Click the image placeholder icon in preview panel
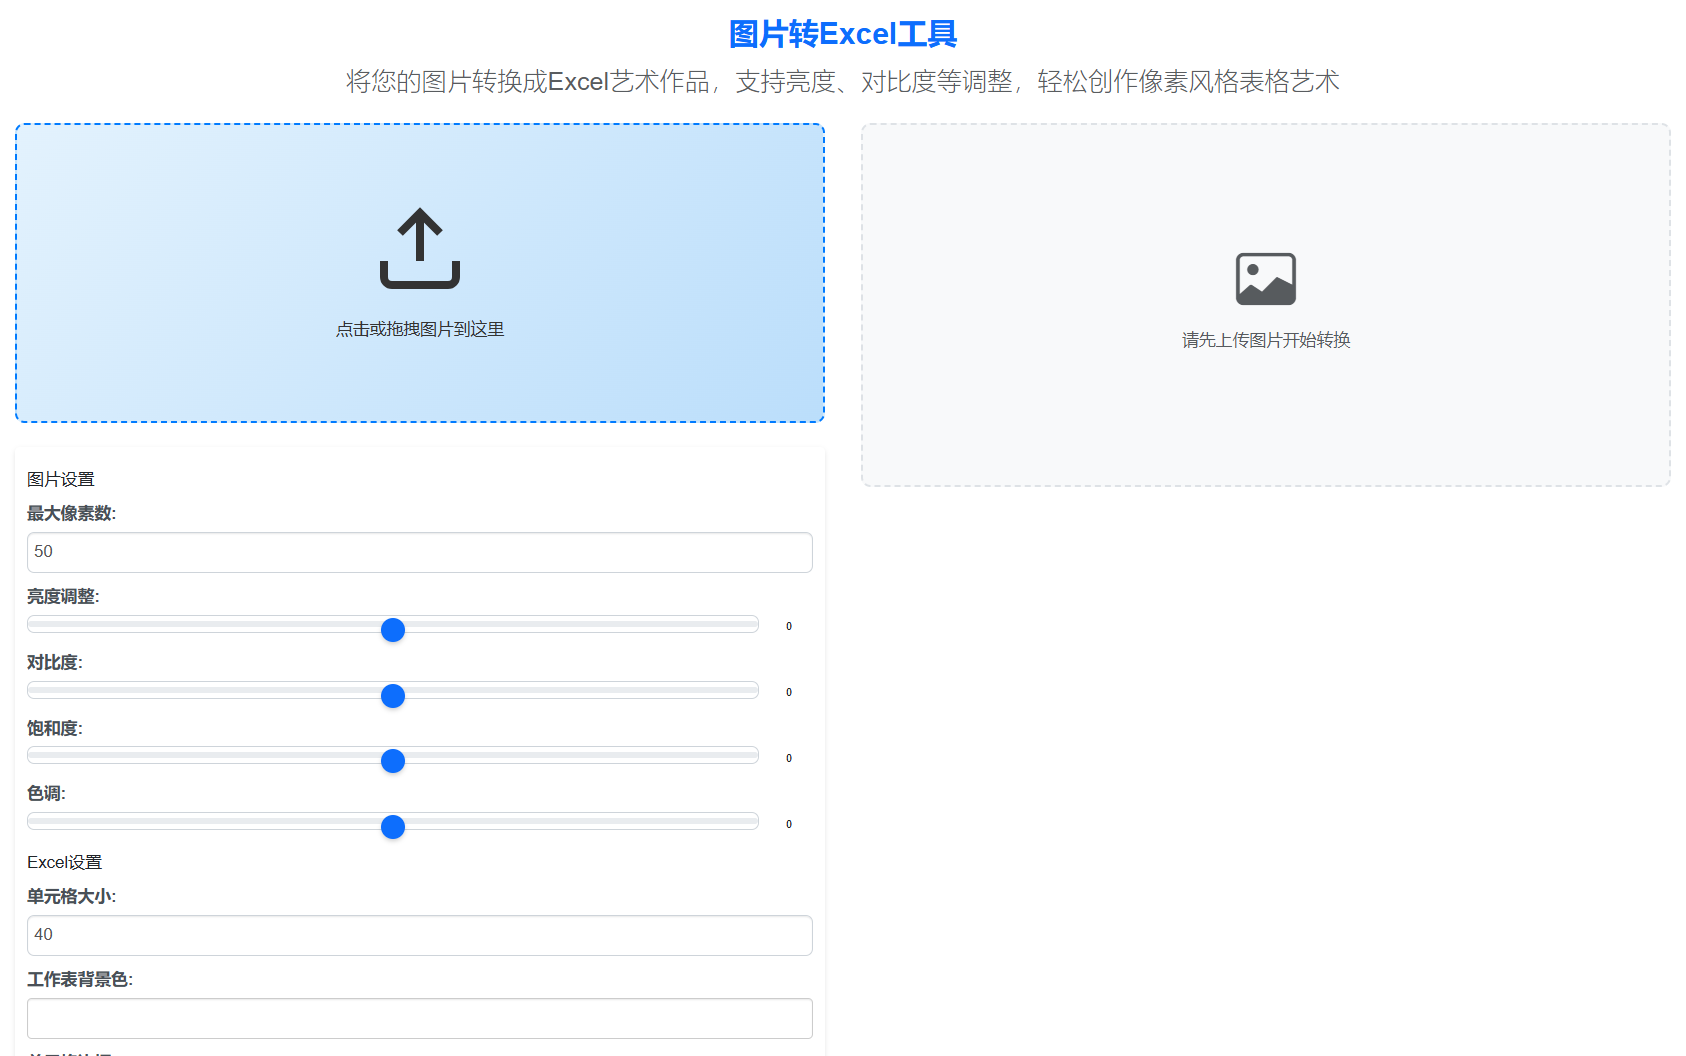Image resolution: width=1686 pixels, height=1056 pixels. pos(1265,278)
